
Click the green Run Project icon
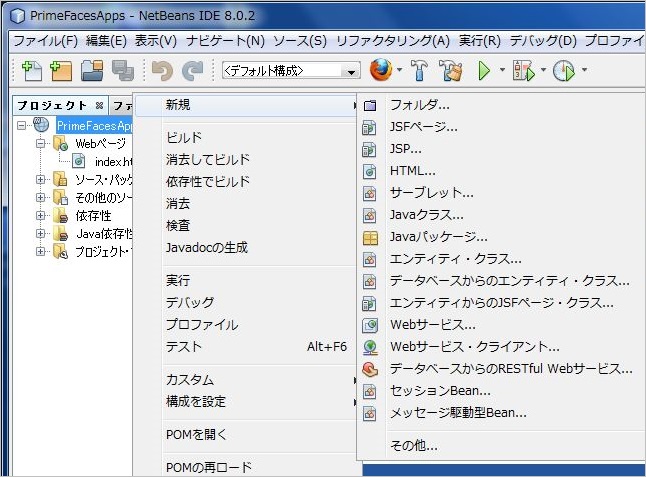(x=484, y=70)
